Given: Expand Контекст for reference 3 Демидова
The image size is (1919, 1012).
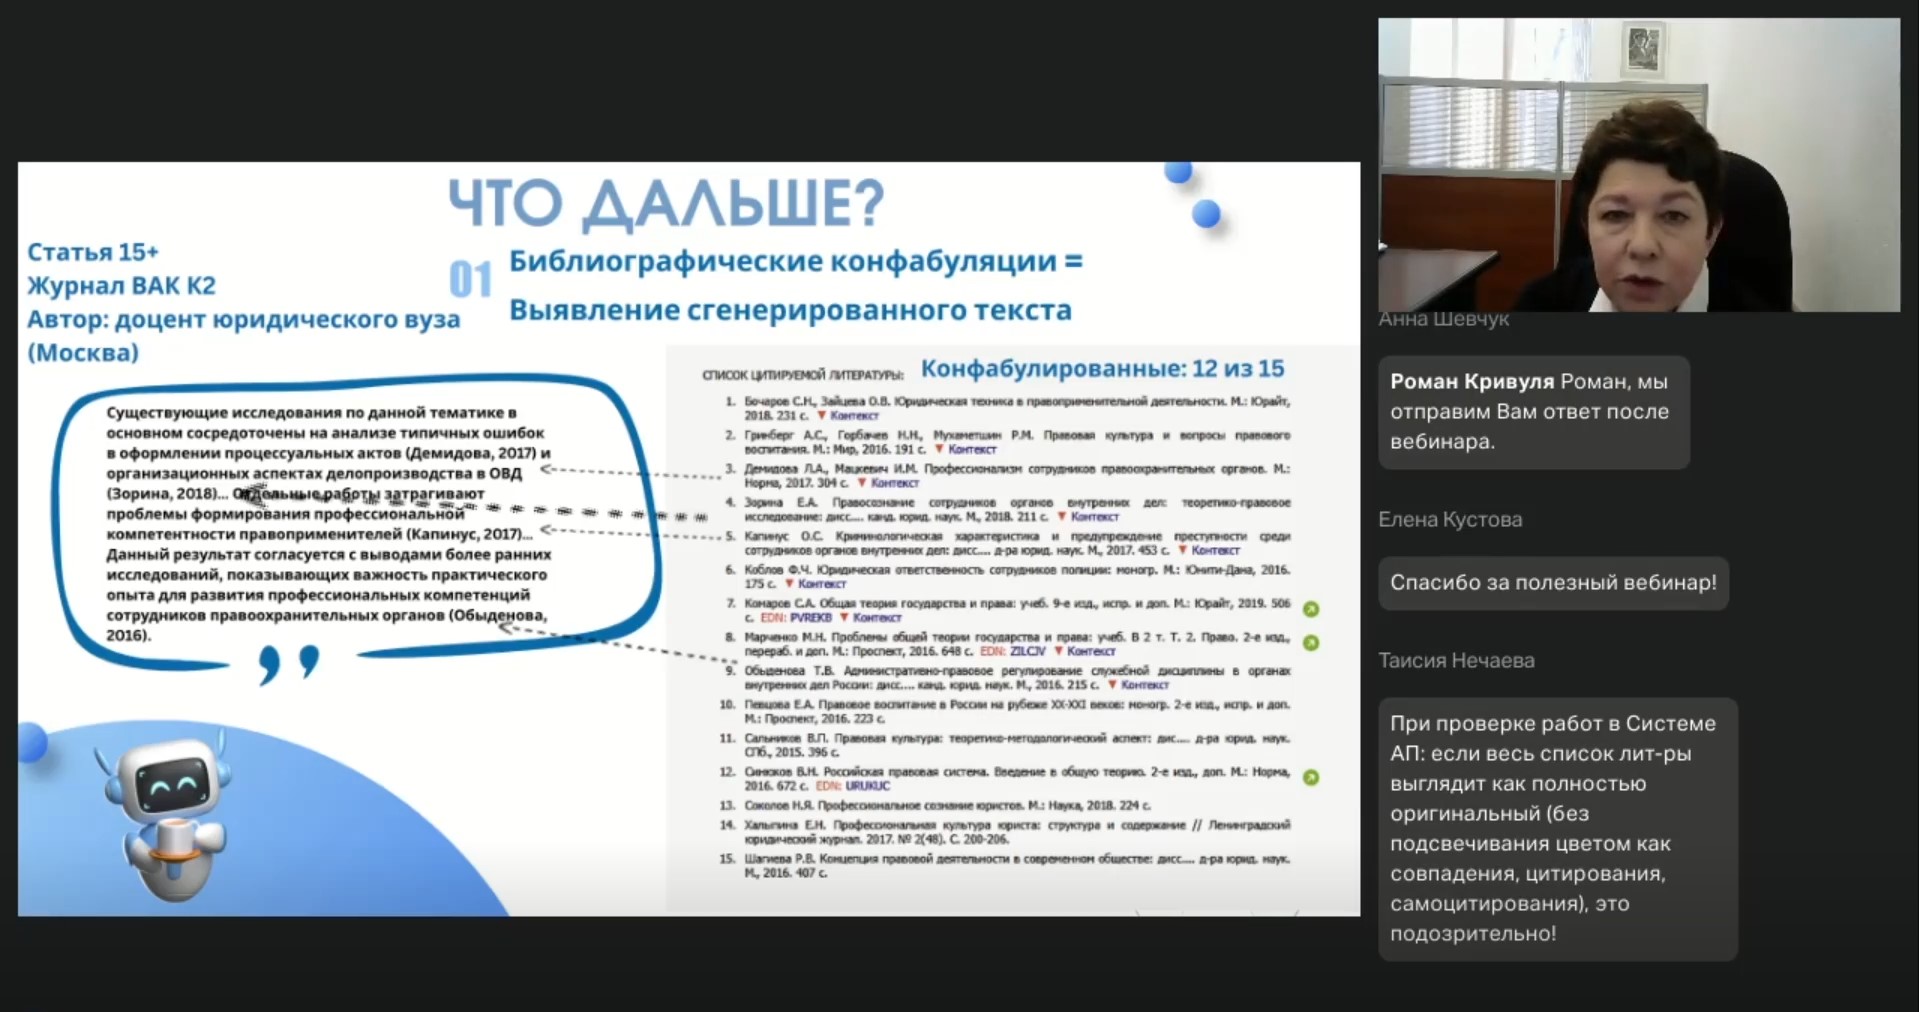Looking at the screenshot, I should click(894, 483).
